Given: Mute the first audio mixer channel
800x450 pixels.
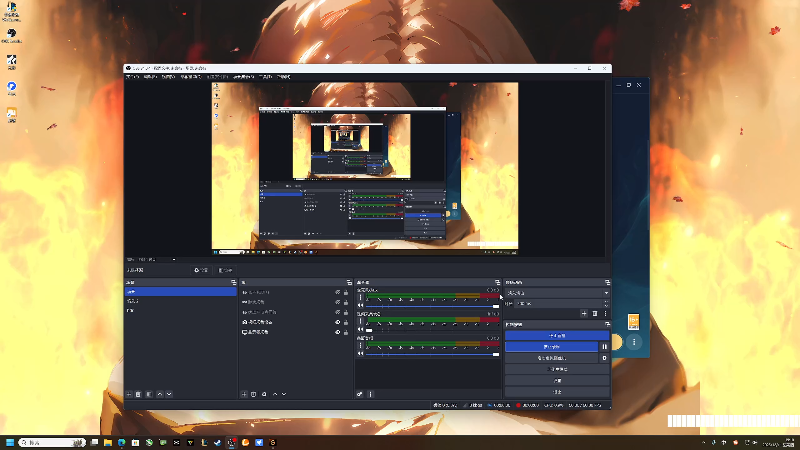Looking at the screenshot, I should click(361, 306).
